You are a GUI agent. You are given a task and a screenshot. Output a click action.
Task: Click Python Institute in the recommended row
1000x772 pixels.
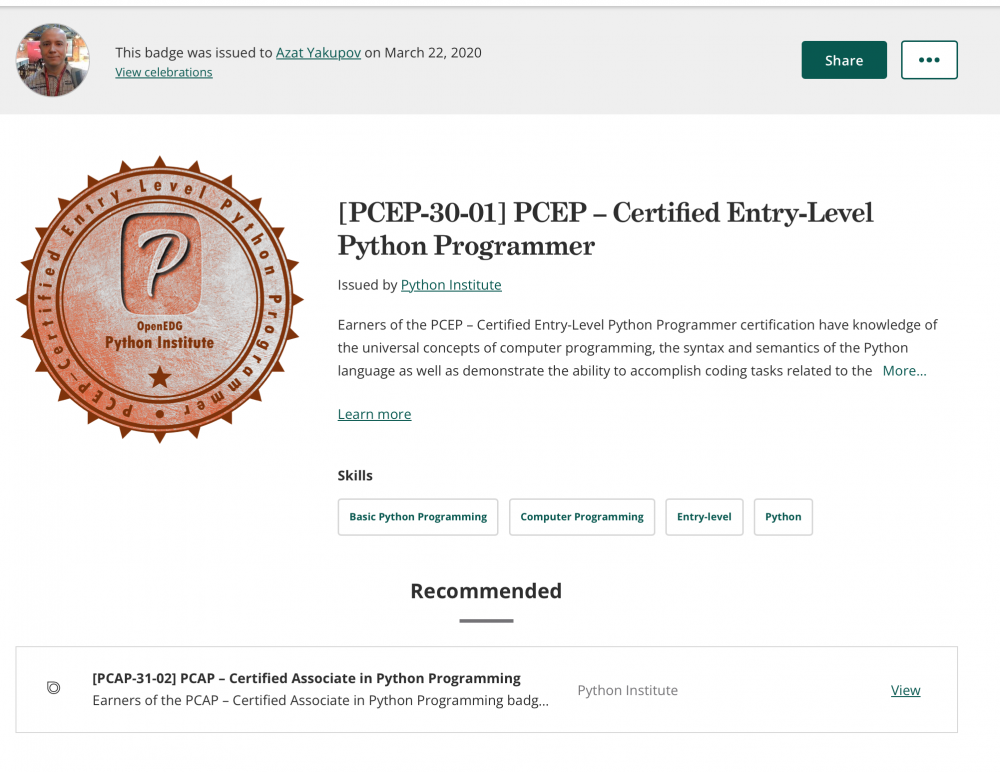pyautogui.click(x=627, y=690)
